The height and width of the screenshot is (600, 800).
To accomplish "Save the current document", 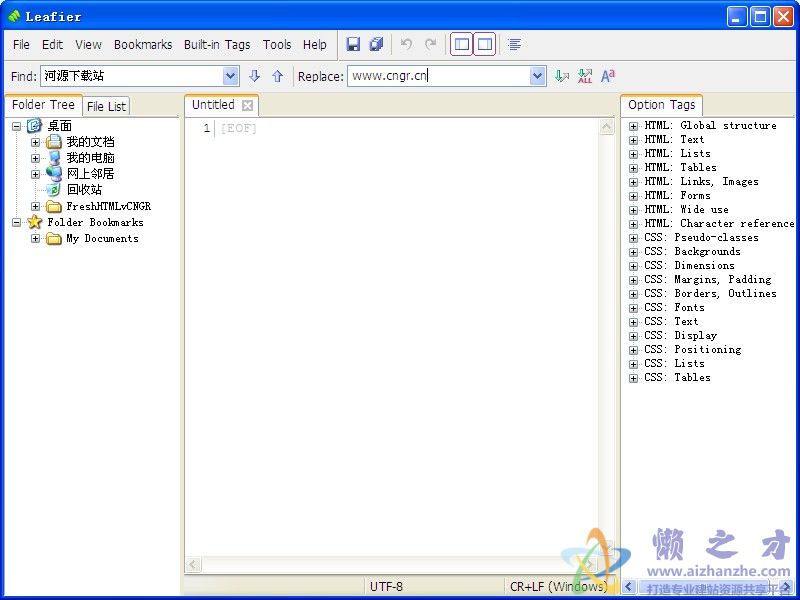I will click(353, 44).
